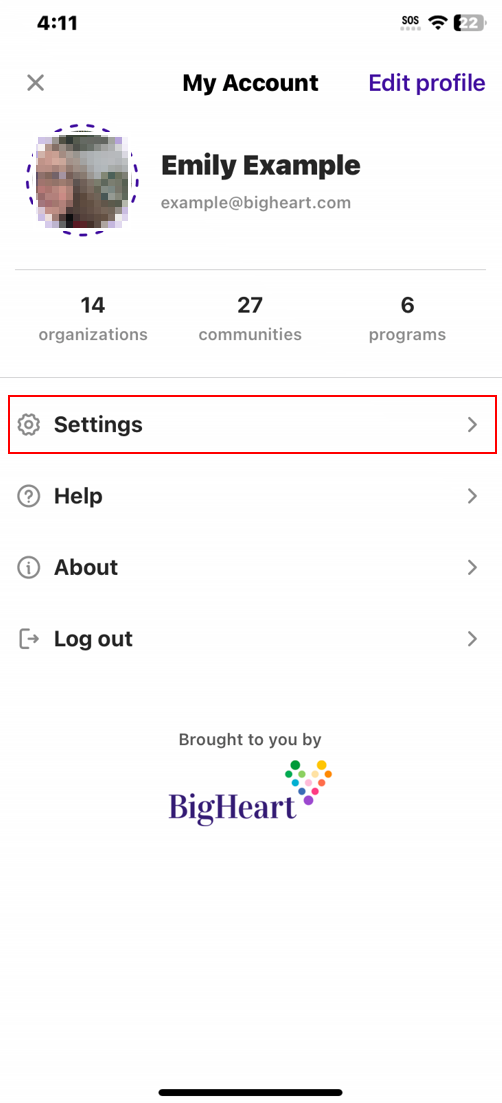Tap the About info circle icon

coord(29,568)
